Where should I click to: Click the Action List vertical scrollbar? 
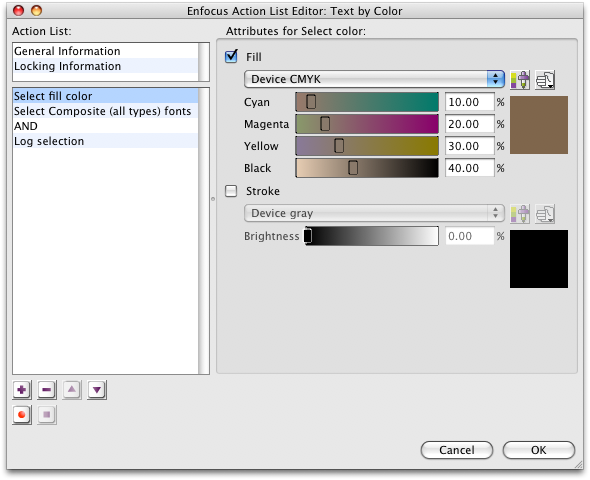(204, 231)
